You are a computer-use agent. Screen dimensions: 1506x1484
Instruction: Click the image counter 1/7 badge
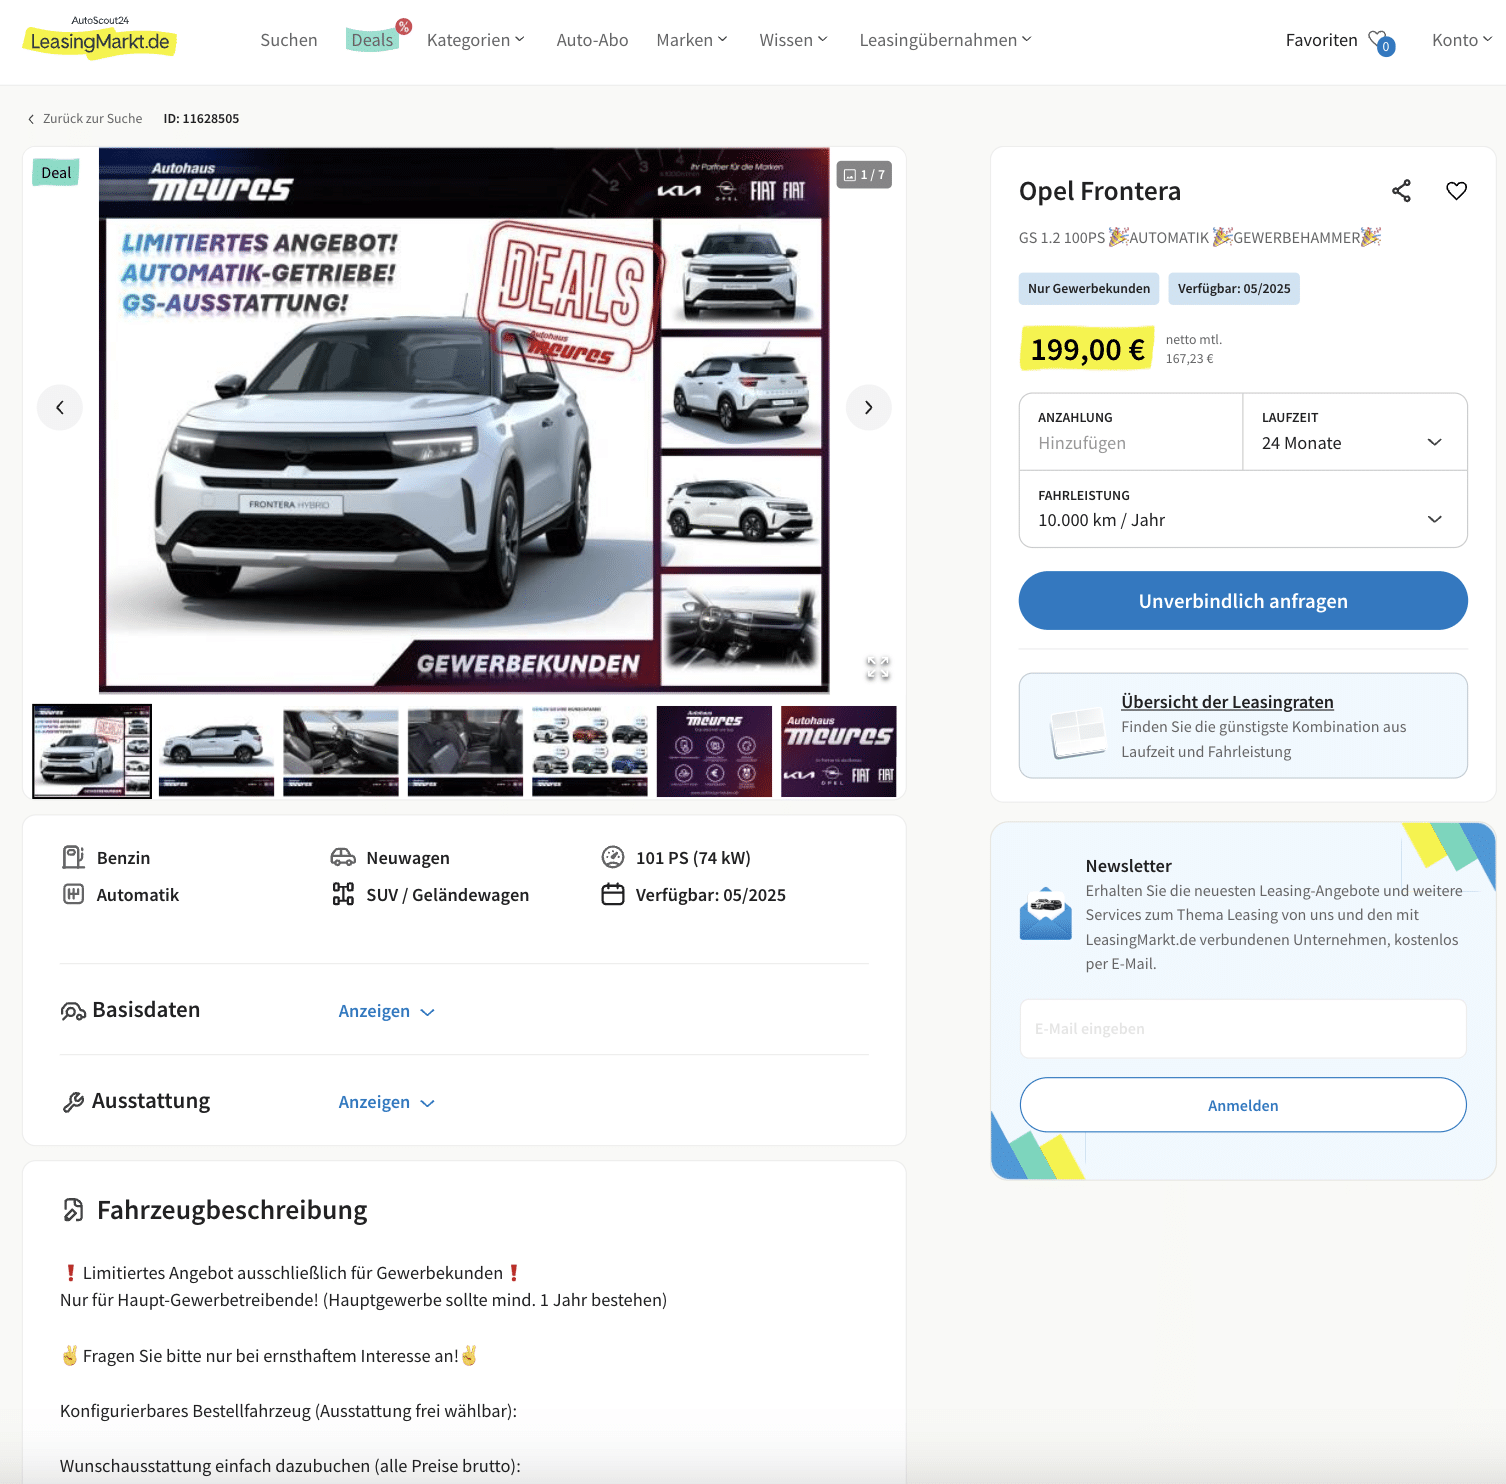coord(864,175)
